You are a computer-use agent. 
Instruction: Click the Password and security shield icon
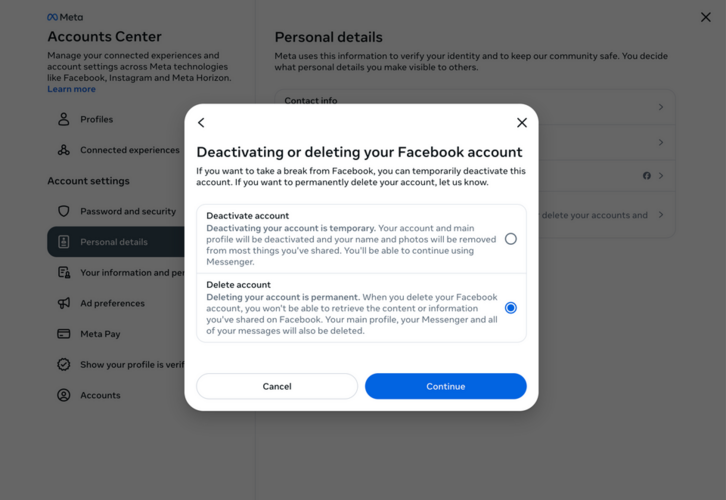[x=63, y=211]
